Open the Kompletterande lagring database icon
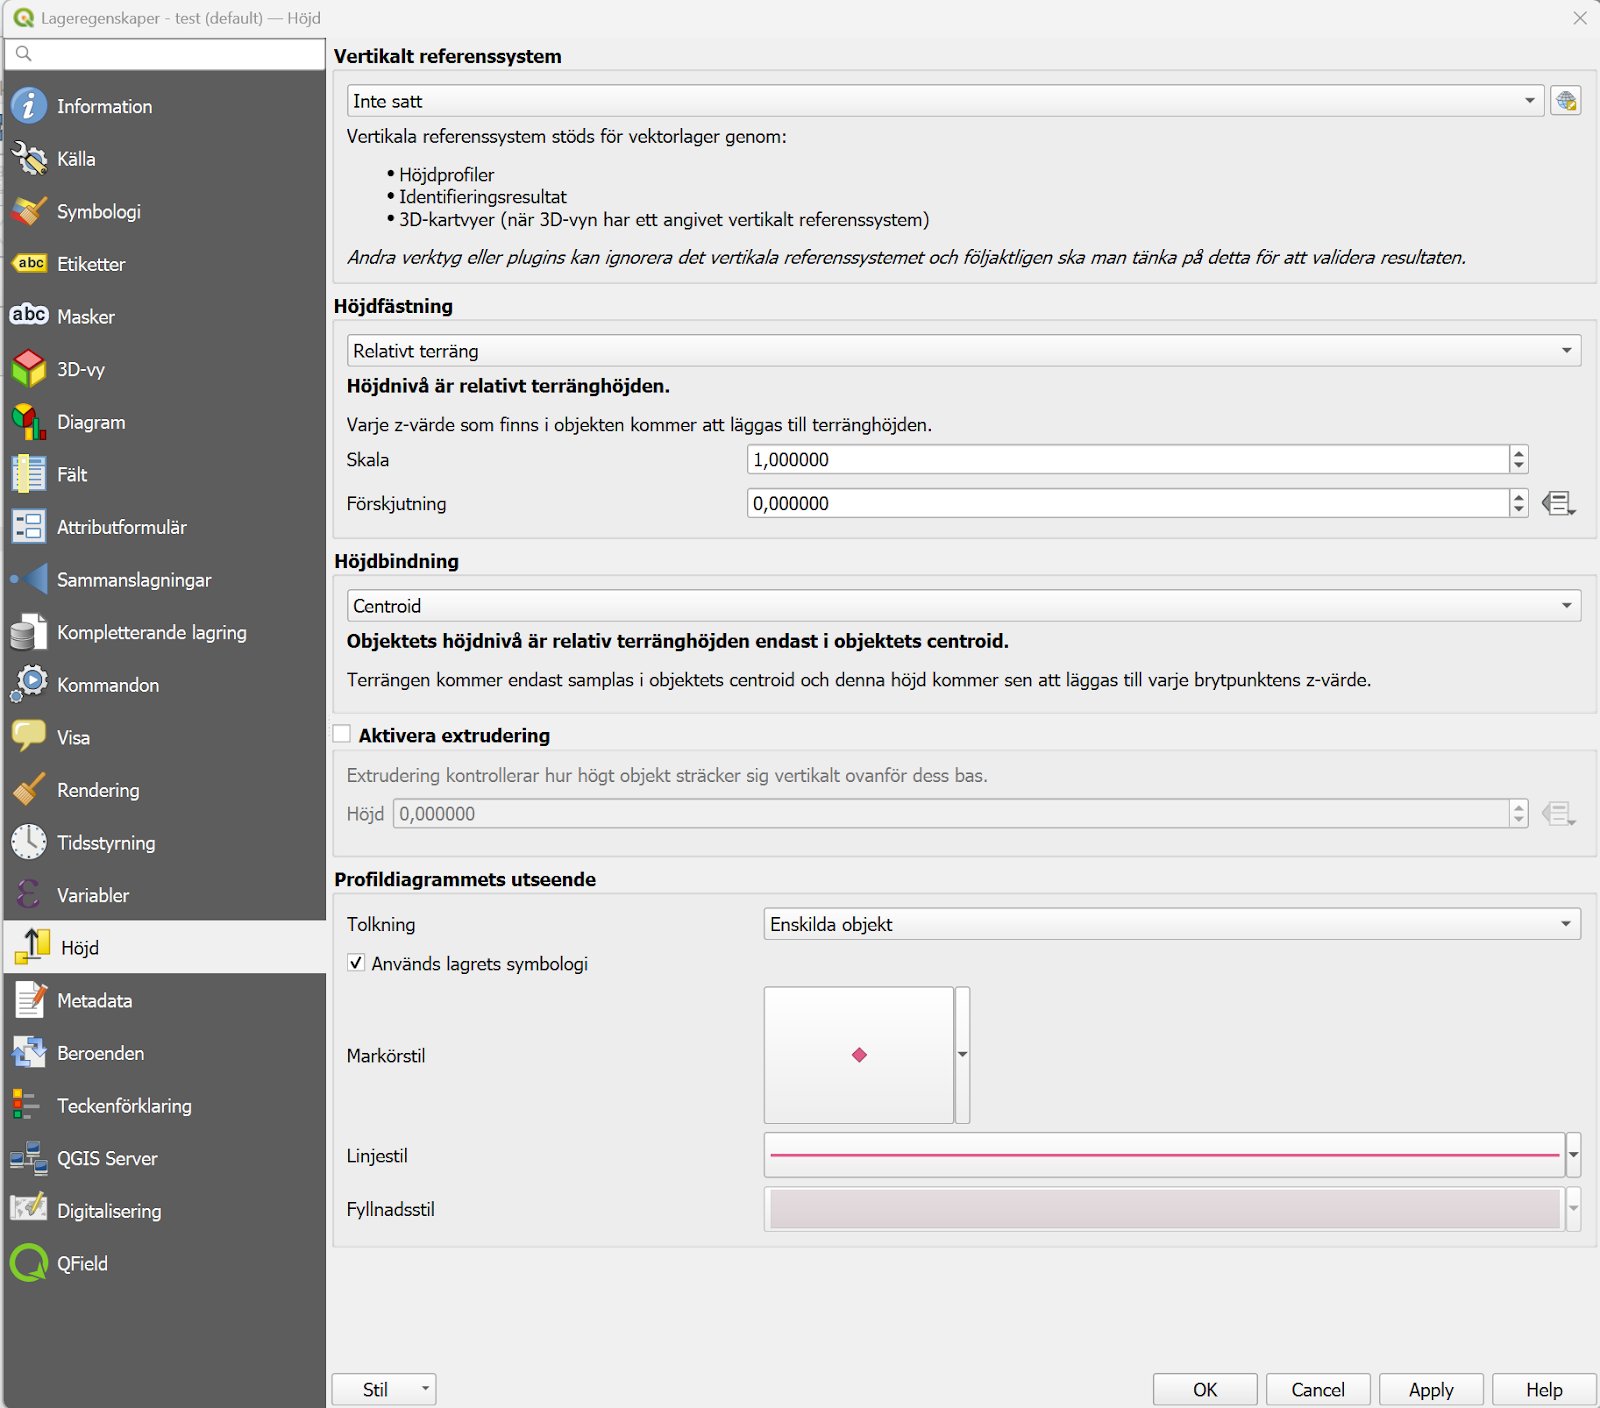The image size is (1600, 1408). (29, 632)
